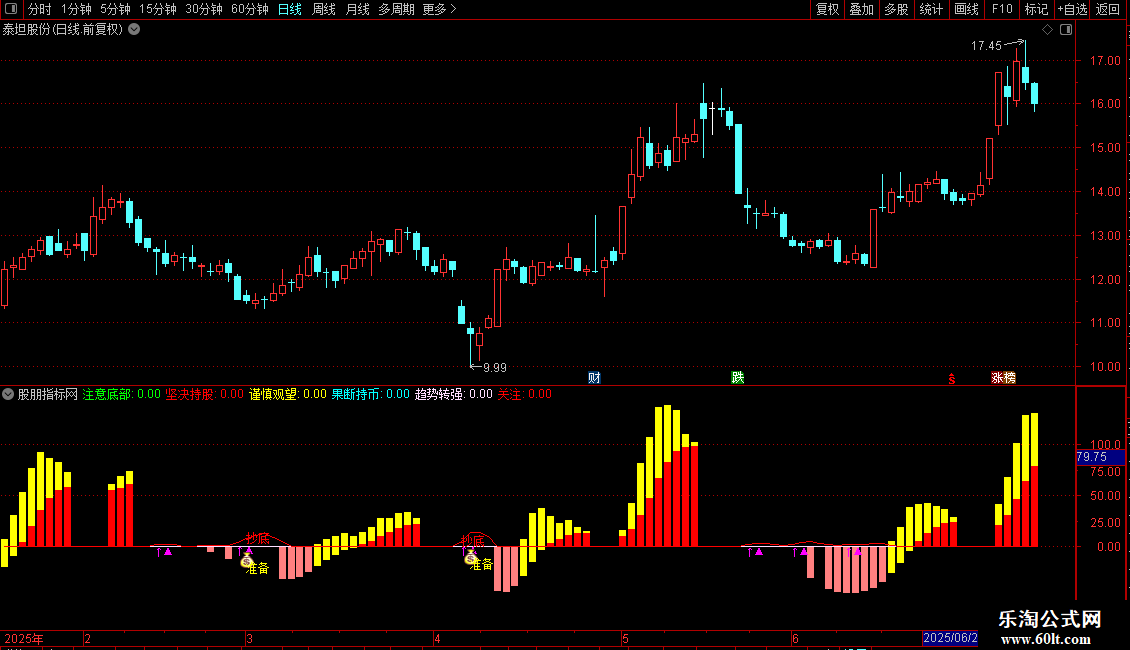1130x650 pixels.
Task: Toggle the right side panel icon
Action: pyautogui.click(x=1066, y=30)
